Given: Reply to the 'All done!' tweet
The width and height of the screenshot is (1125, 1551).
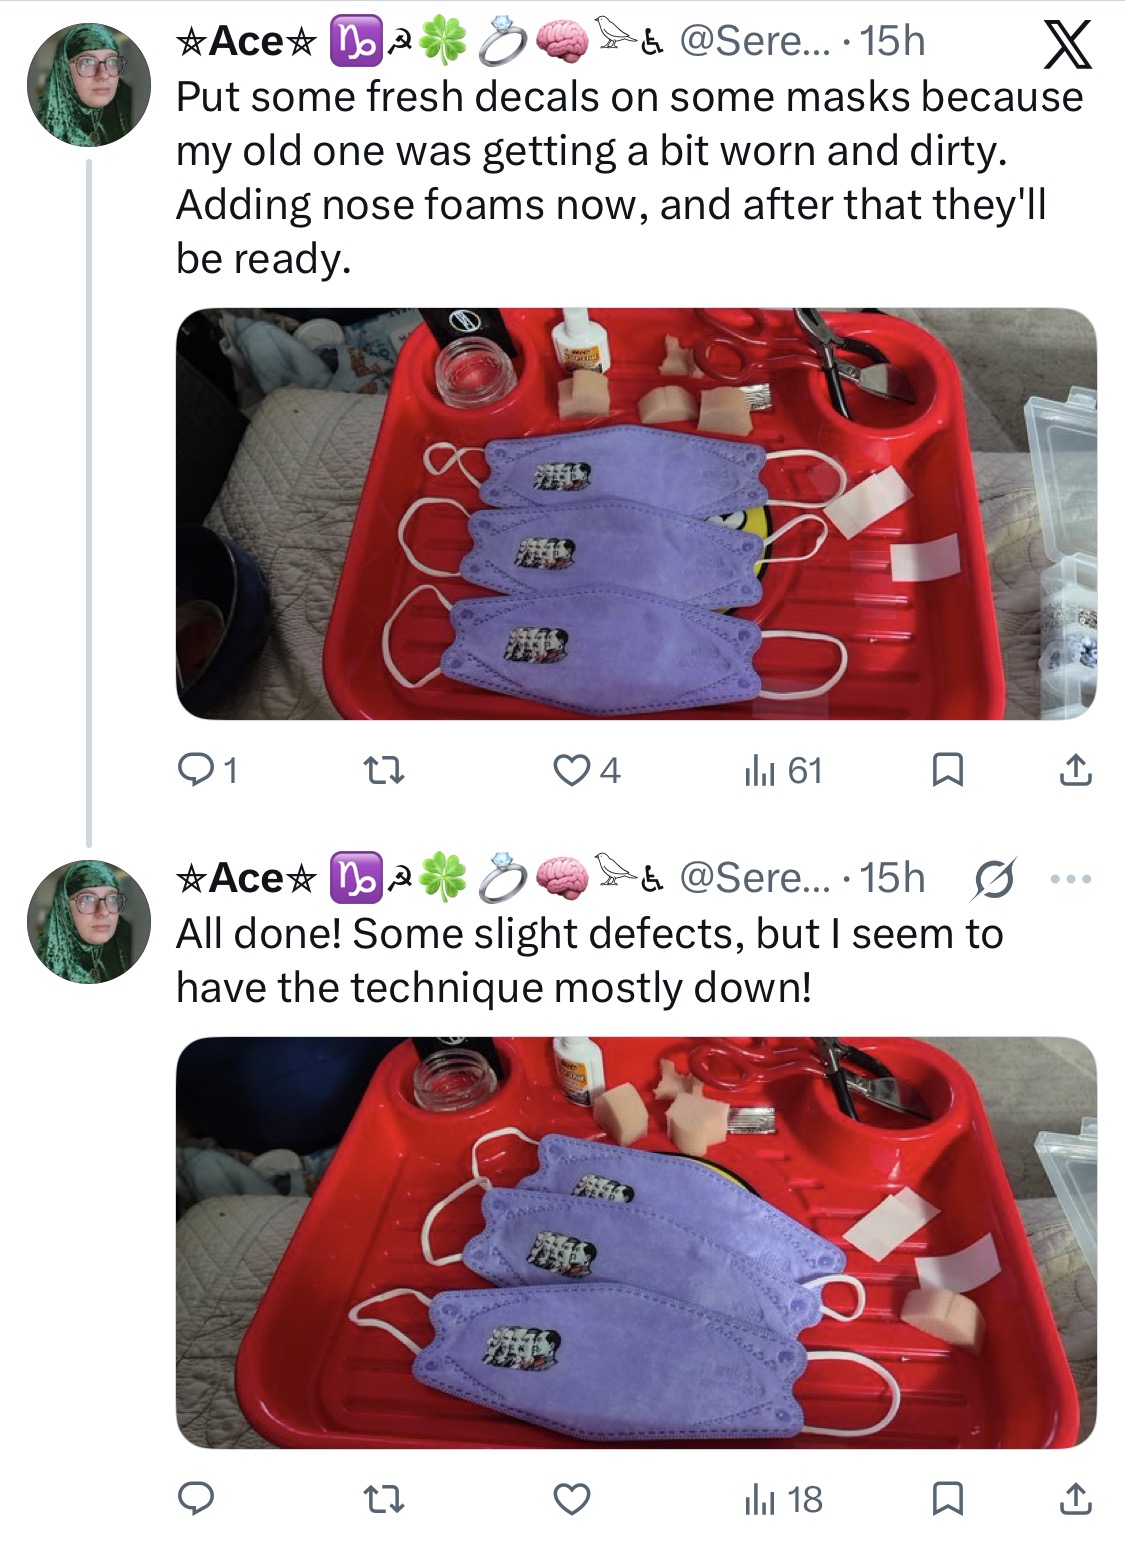Looking at the screenshot, I should pyautogui.click(x=195, y=1499).
